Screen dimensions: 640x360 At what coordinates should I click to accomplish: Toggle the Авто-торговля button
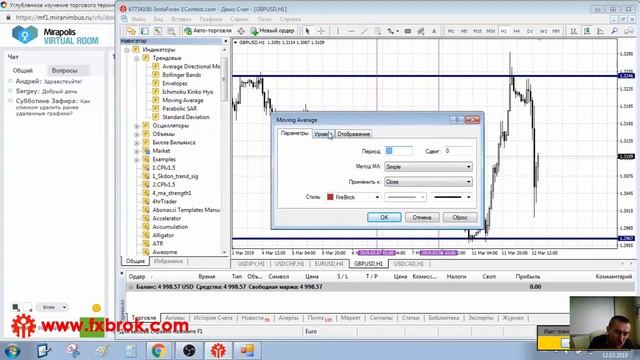[x=208, y=31]
